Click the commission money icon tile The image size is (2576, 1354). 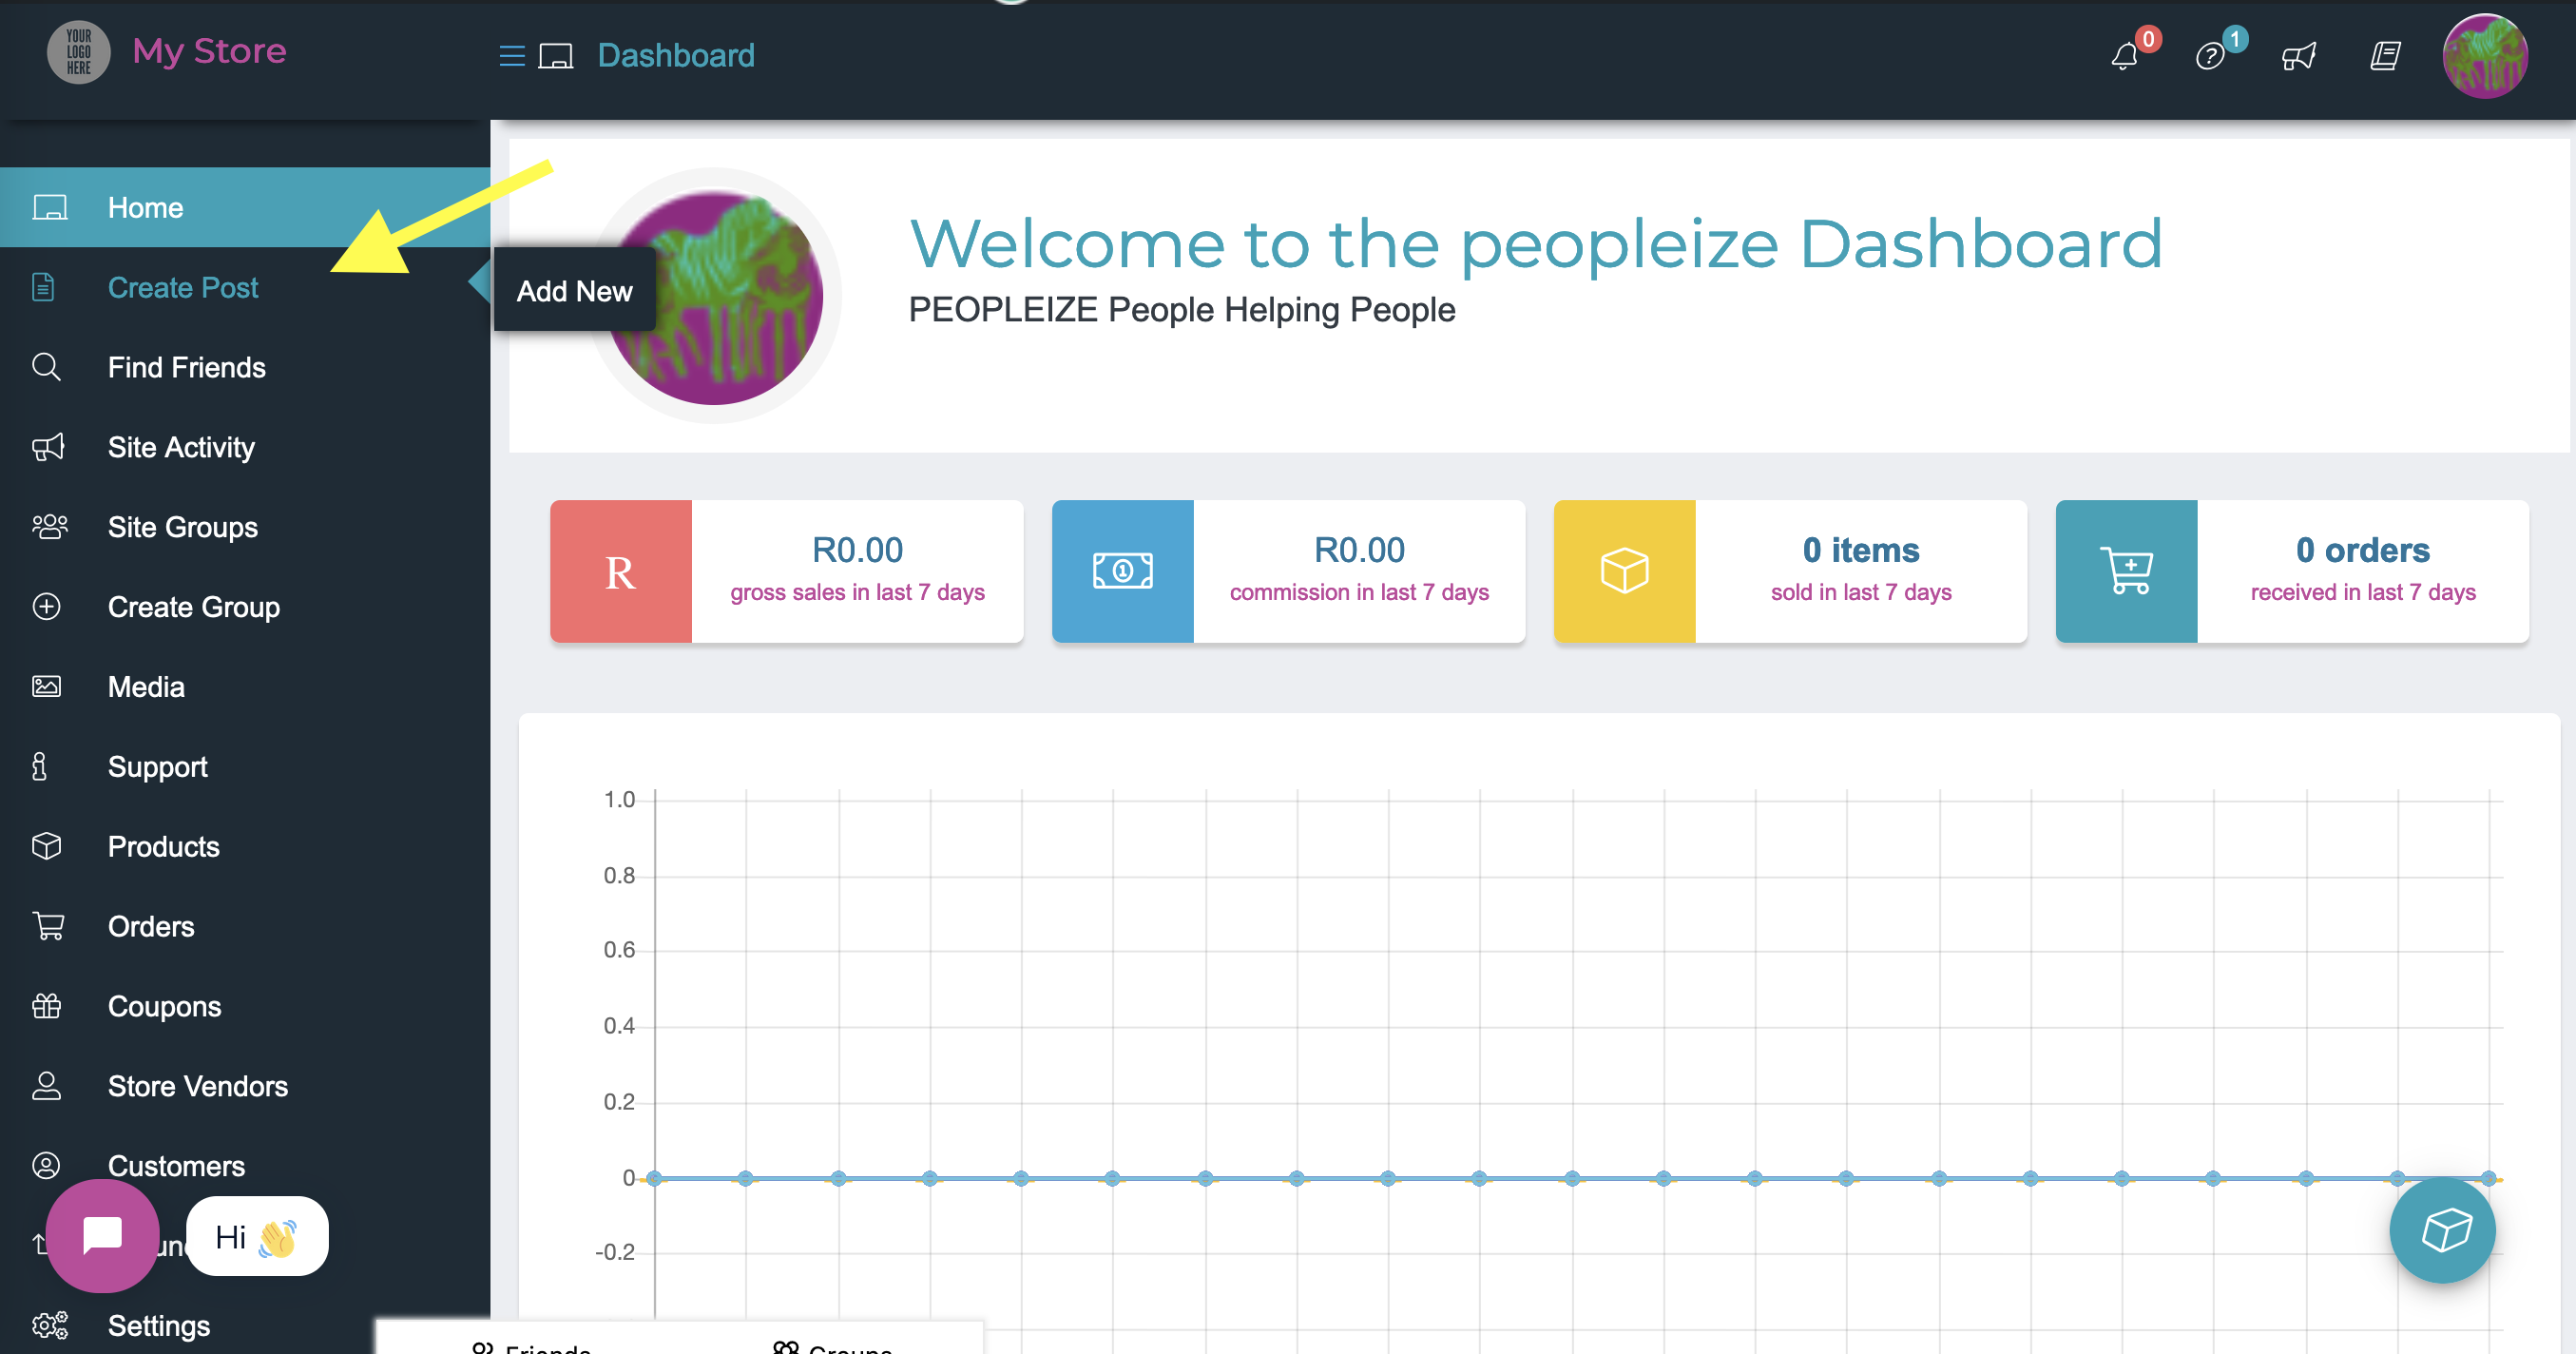1122,571
